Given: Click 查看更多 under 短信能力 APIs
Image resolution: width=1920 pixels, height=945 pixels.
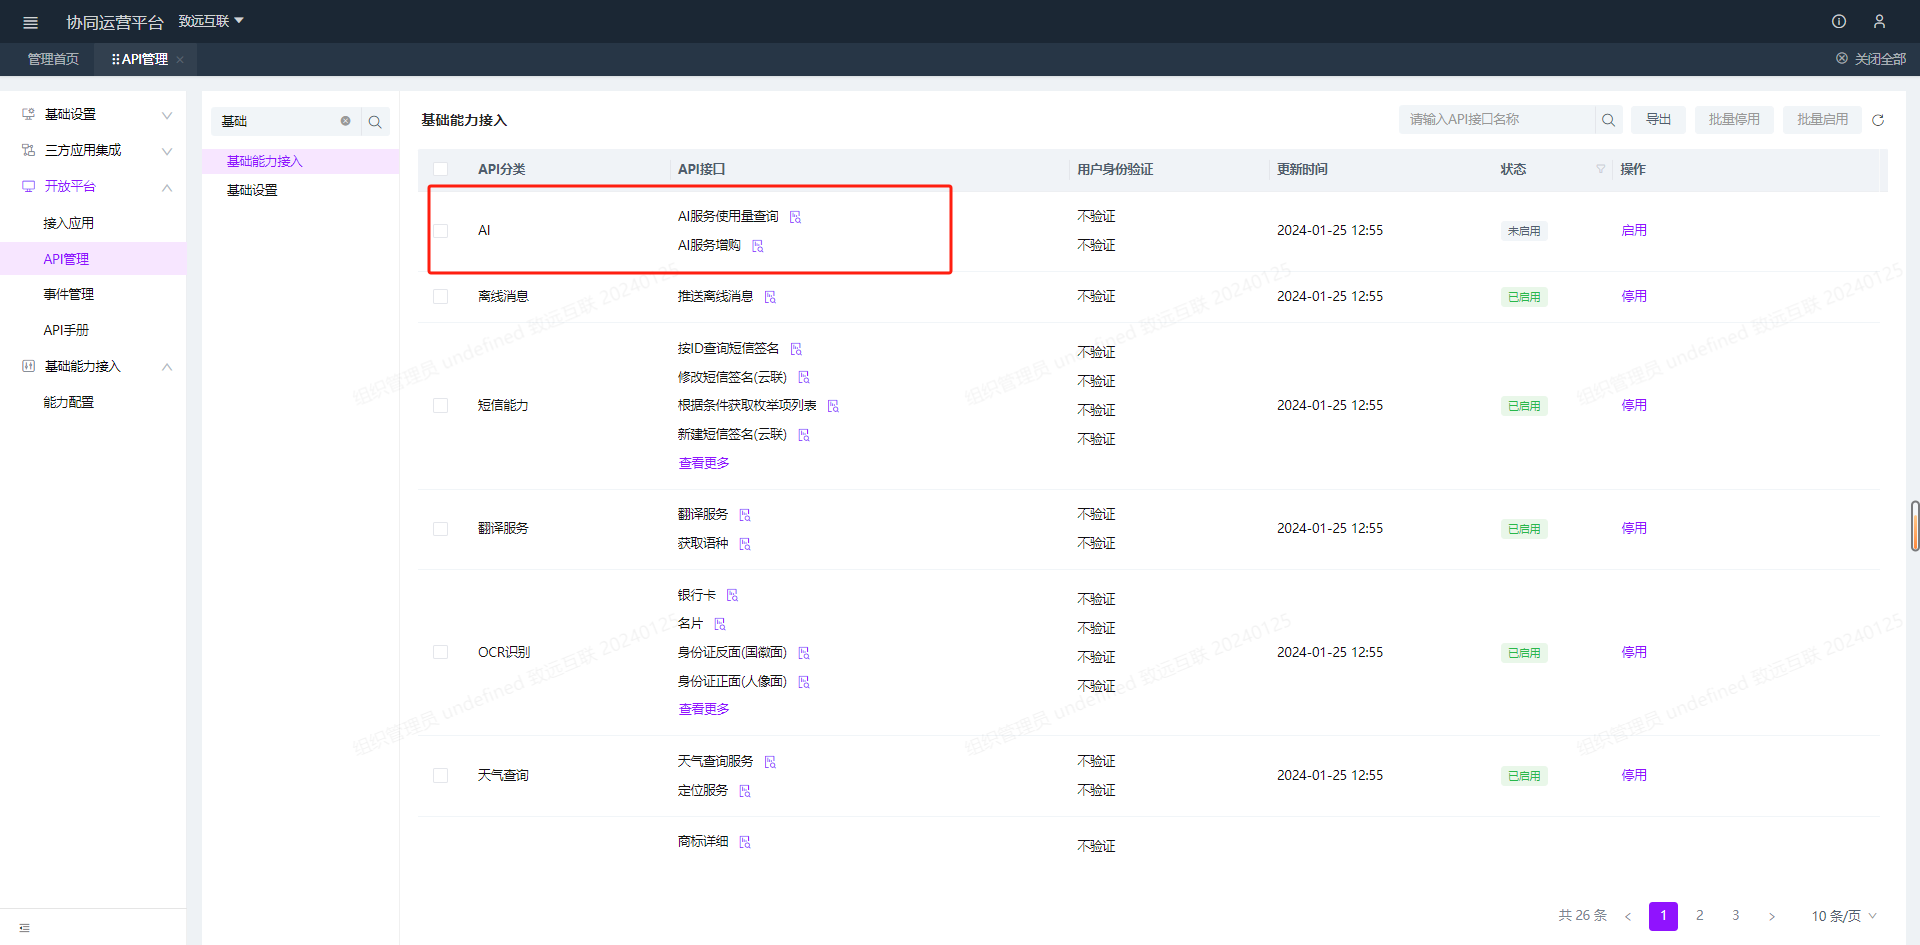Looking at the screenshot, I should click(x=704, y=463).
